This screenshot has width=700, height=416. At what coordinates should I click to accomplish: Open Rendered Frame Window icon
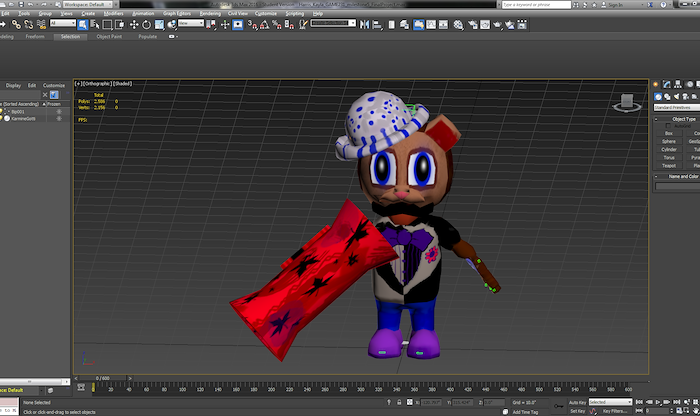point(485,25)
